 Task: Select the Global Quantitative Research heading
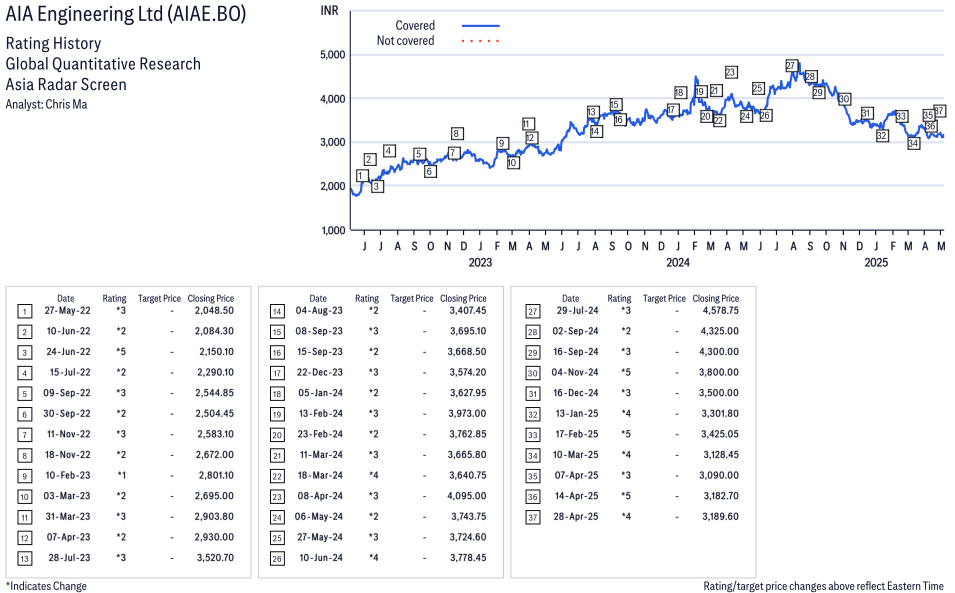[x=103, y=64]
